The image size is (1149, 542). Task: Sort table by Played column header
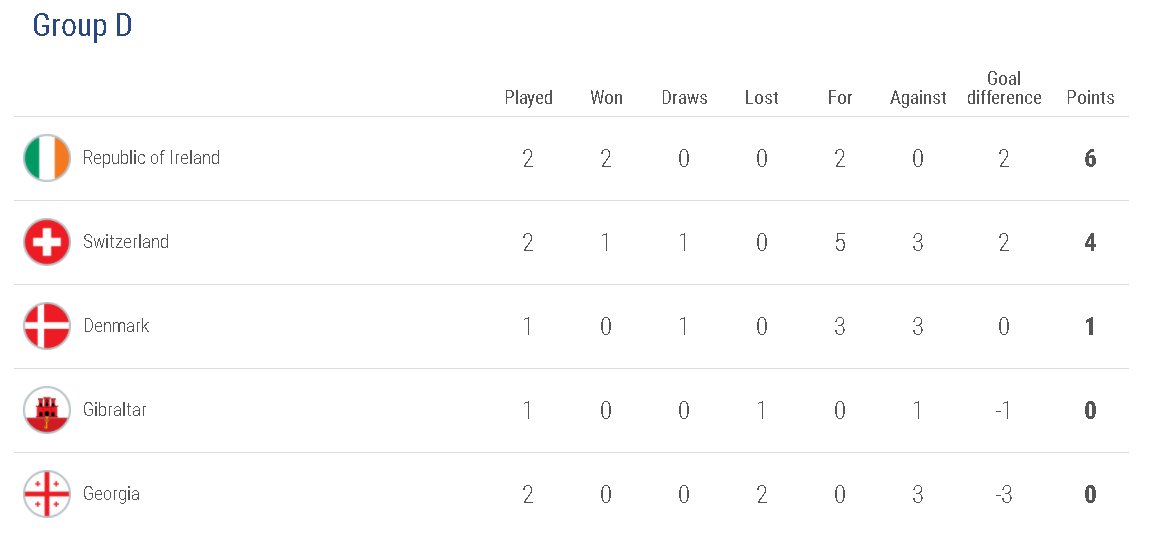(x=528, y=98)
